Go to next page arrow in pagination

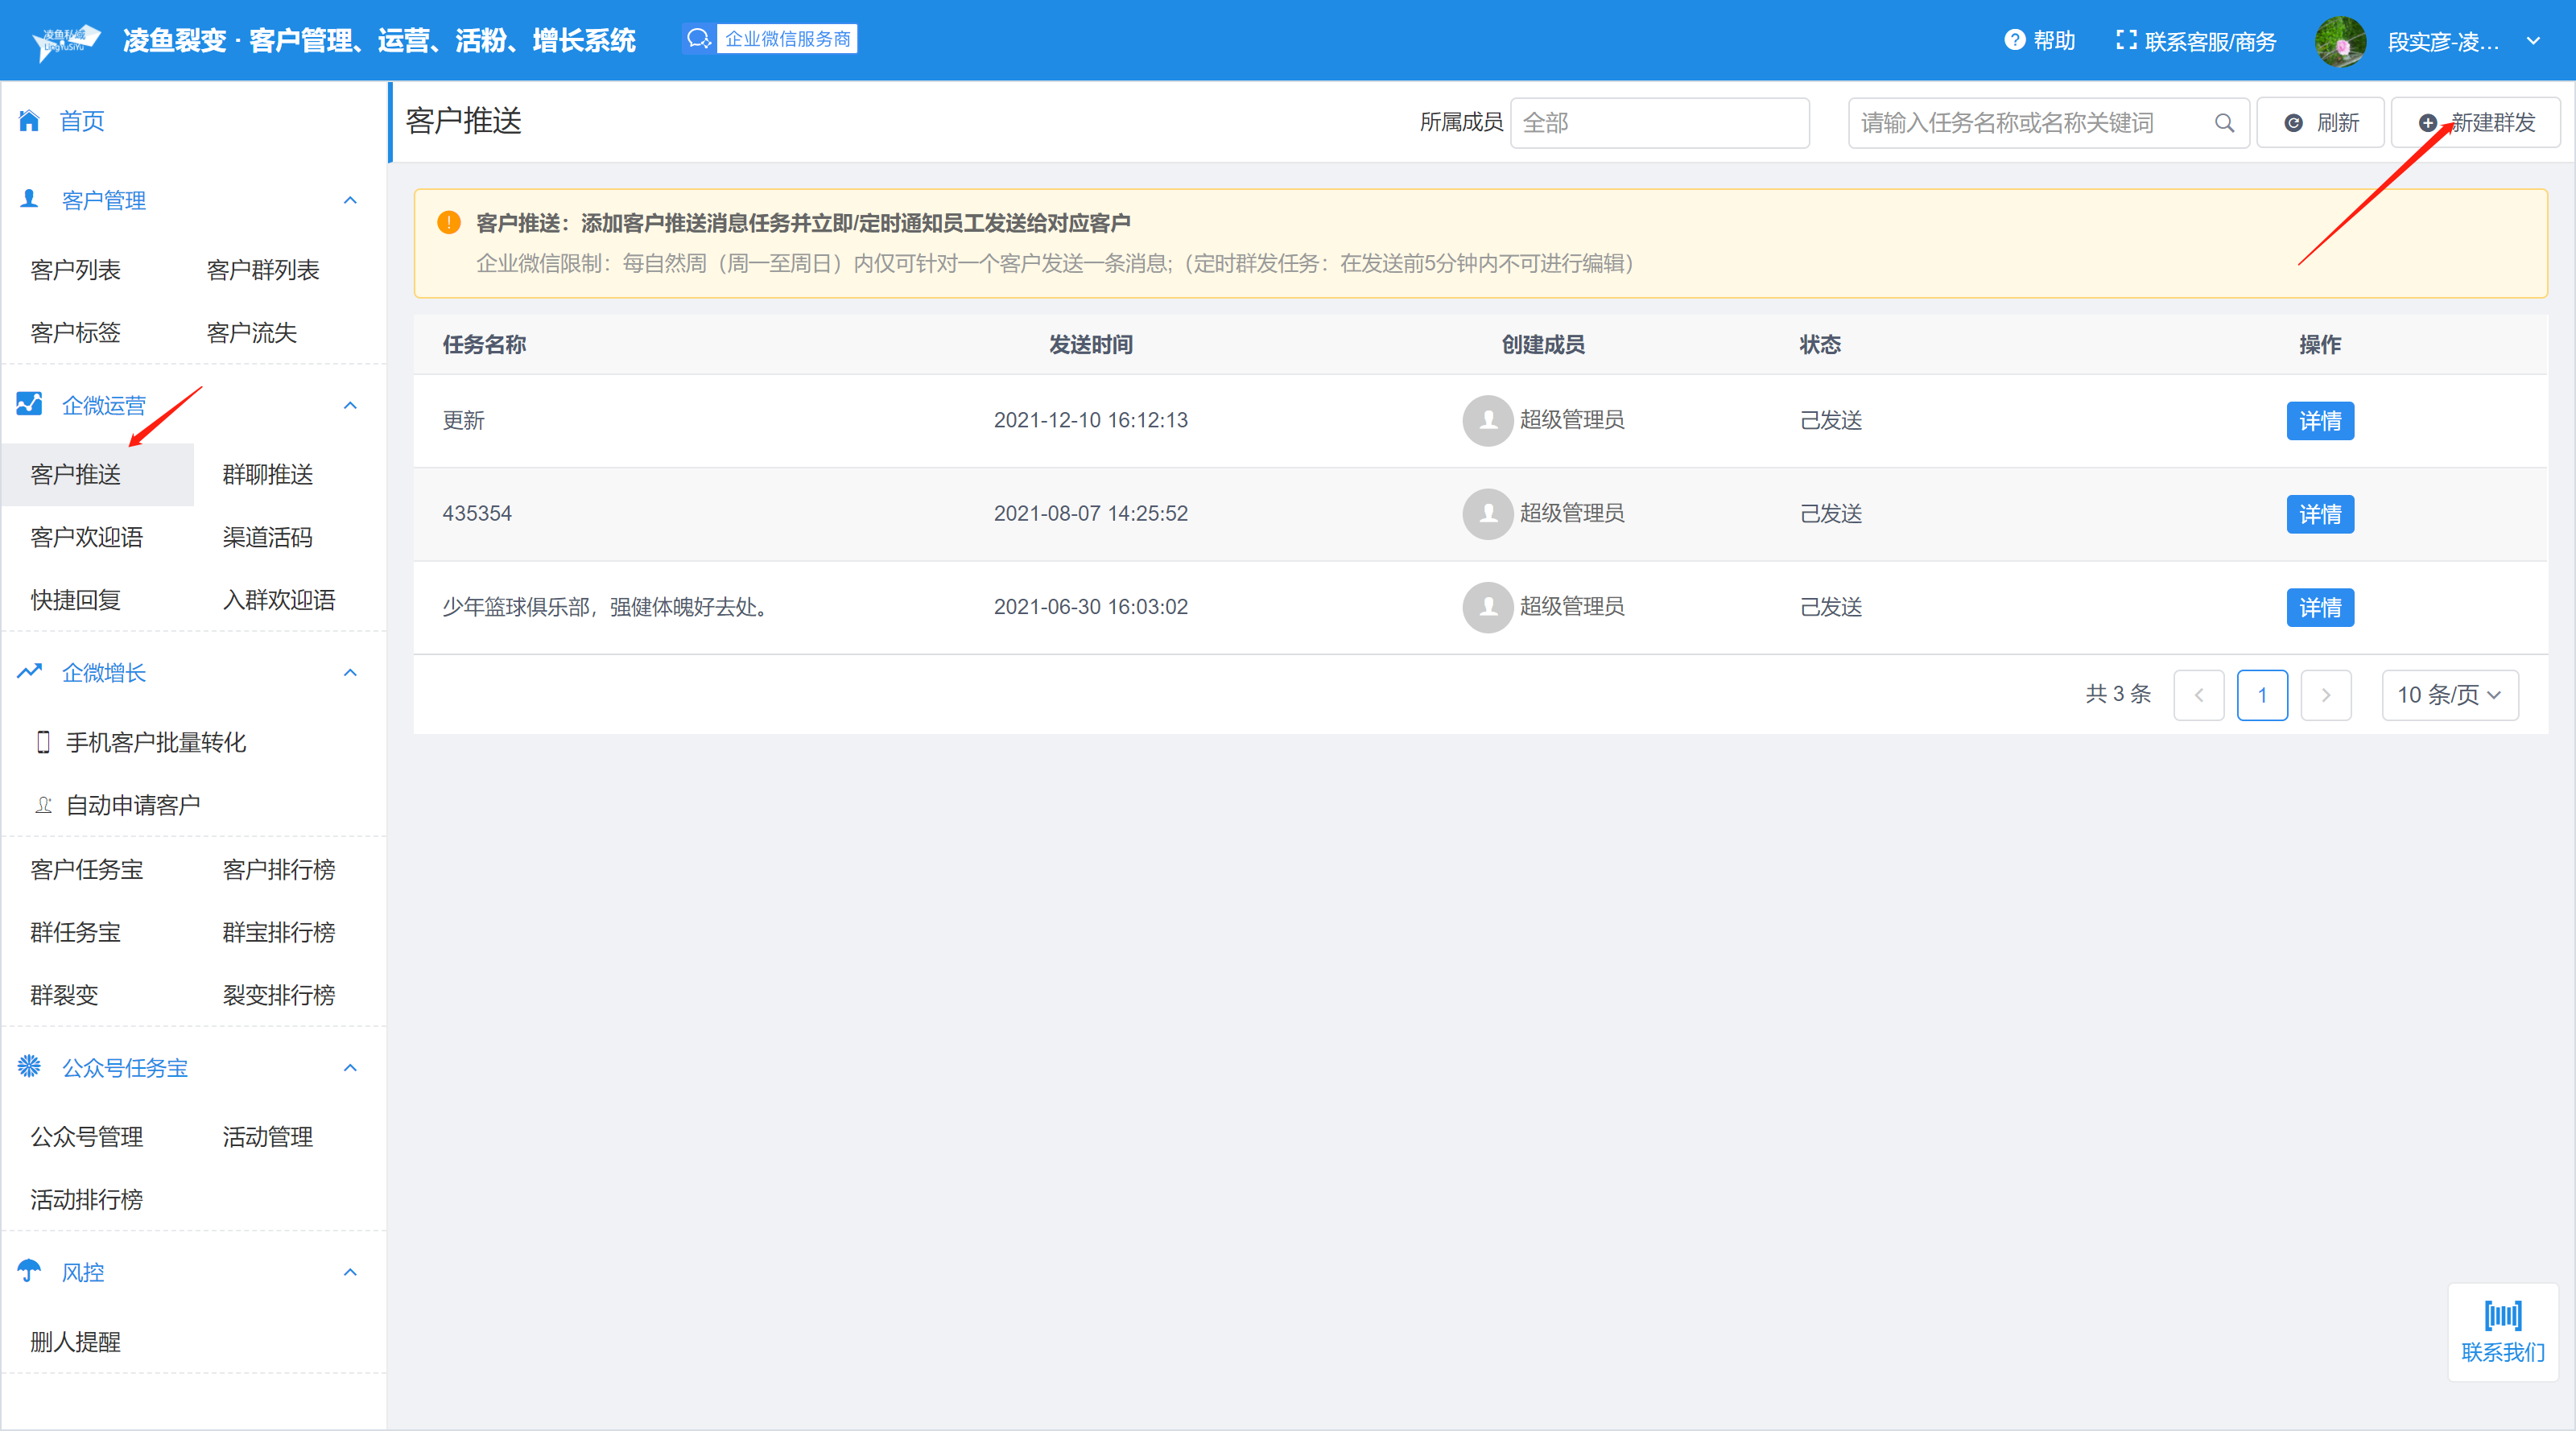(x=2325, y=695)
